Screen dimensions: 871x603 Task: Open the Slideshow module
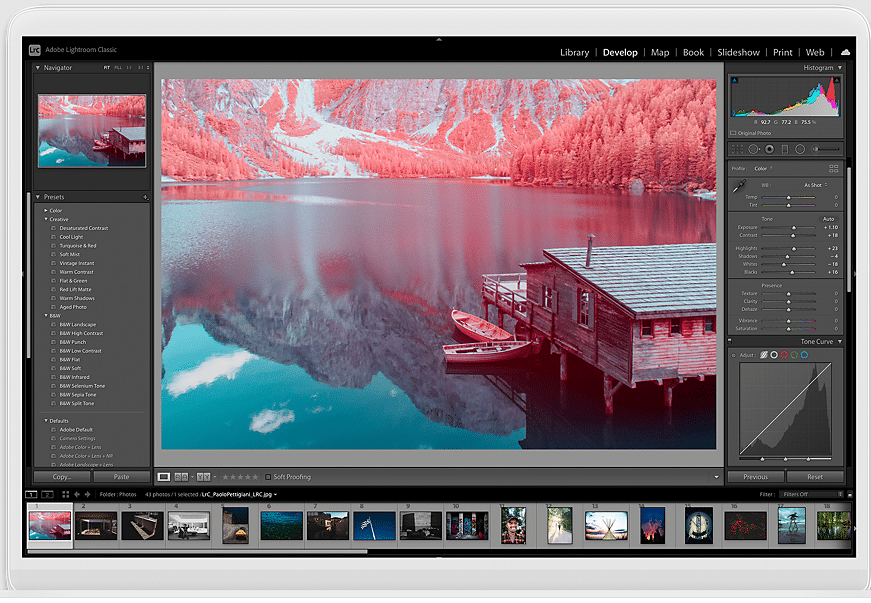coord(738,52)
